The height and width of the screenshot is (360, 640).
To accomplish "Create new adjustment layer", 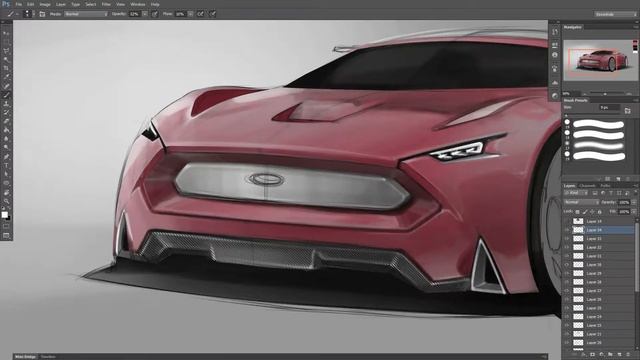I will tap(601, 355).
